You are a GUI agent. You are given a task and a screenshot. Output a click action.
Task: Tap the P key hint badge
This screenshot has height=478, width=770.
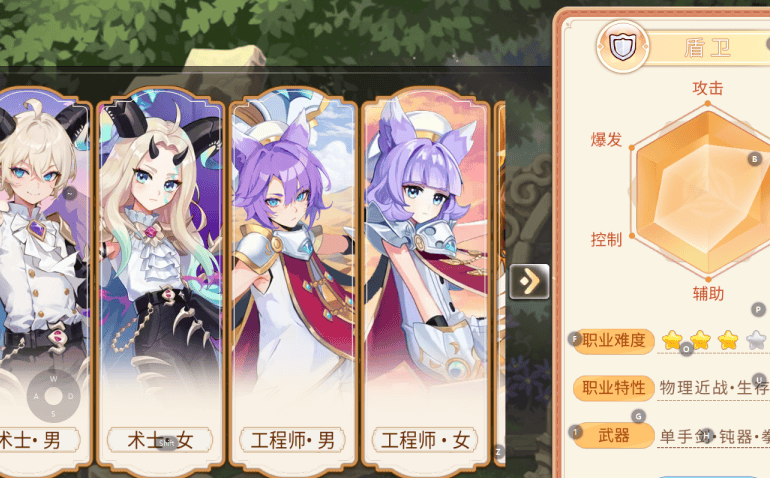pos(758,309)
